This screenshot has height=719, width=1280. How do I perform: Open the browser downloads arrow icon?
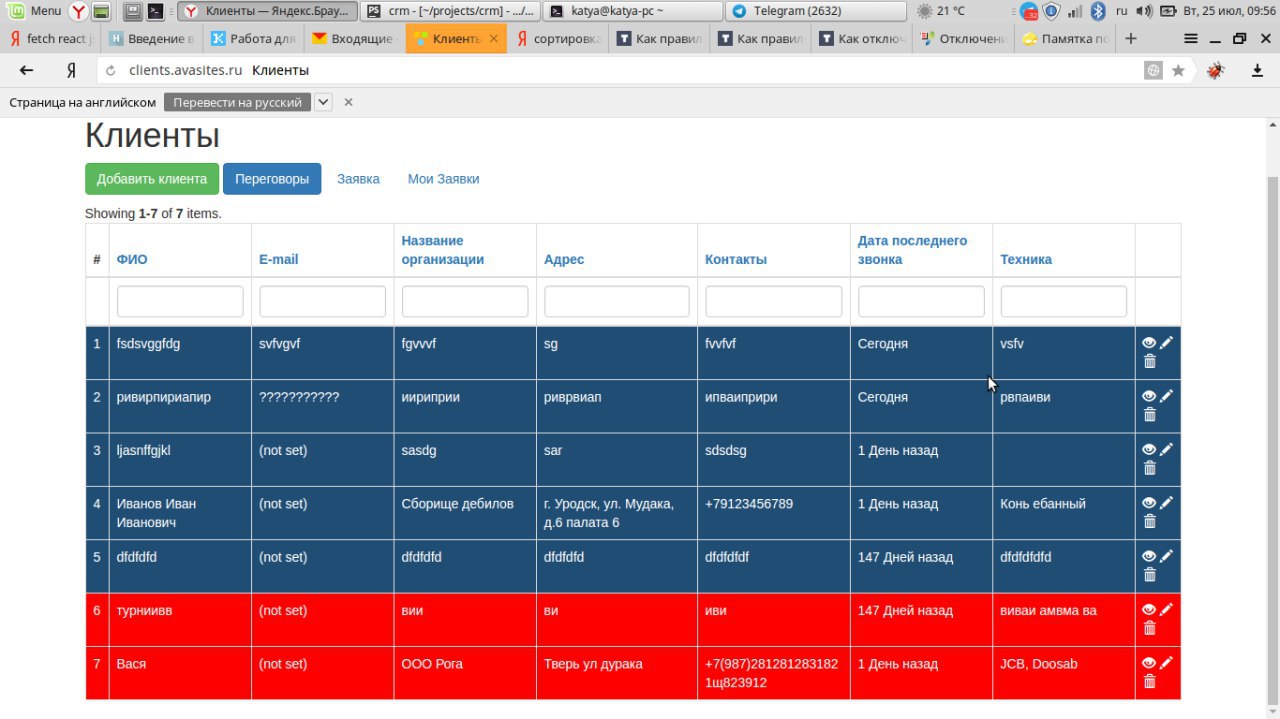click(x=1257, y=70)
